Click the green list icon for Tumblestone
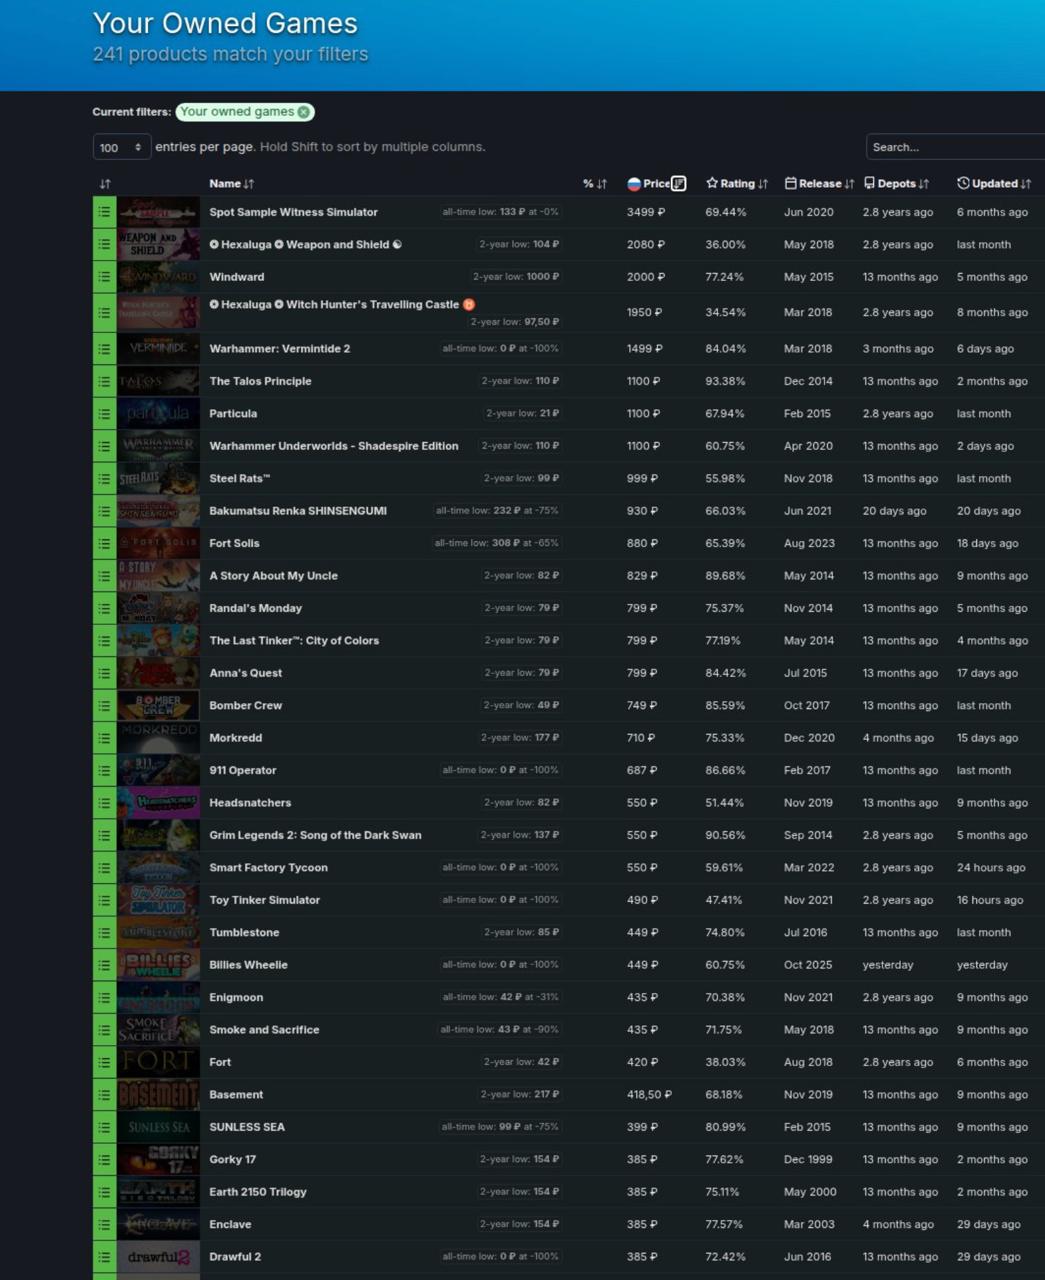The image size is (1045, 1280). (104, 933)
